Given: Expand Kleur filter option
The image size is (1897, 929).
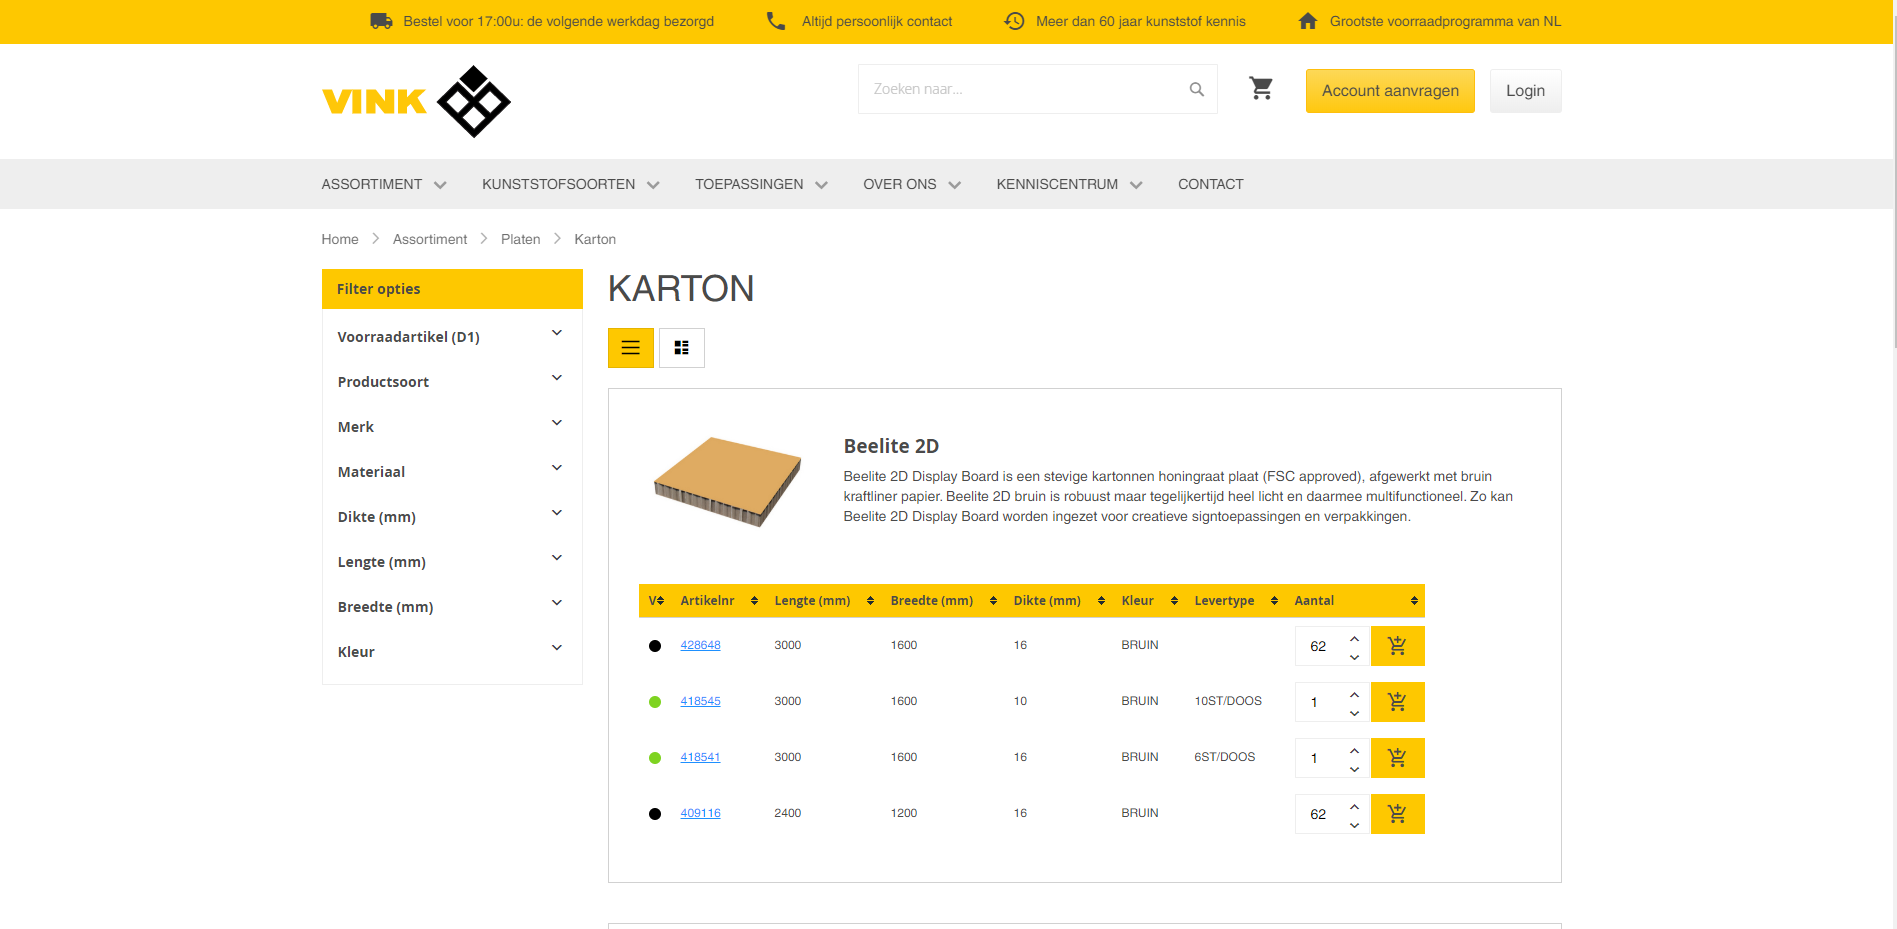Looking at the screenshot, I should pos(452,652).
